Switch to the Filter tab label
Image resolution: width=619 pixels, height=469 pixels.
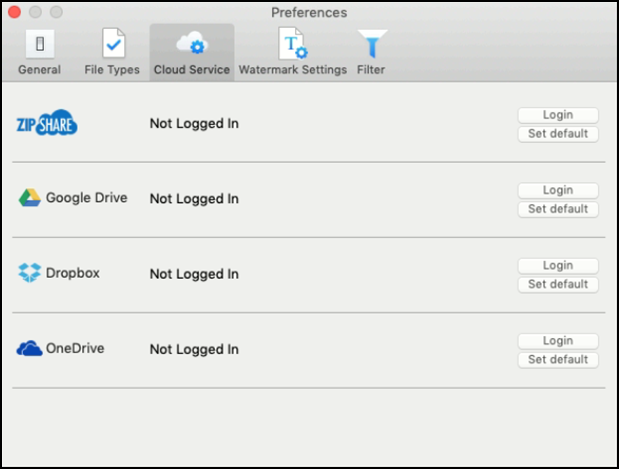coord(371,70)
